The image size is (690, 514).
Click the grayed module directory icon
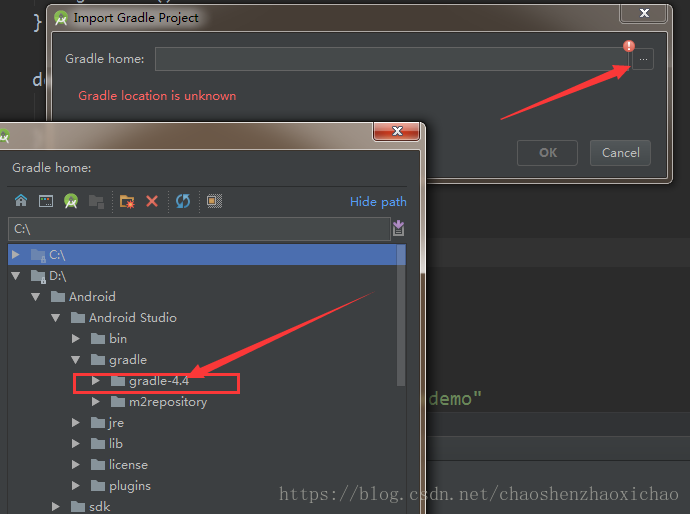(96, 202)
